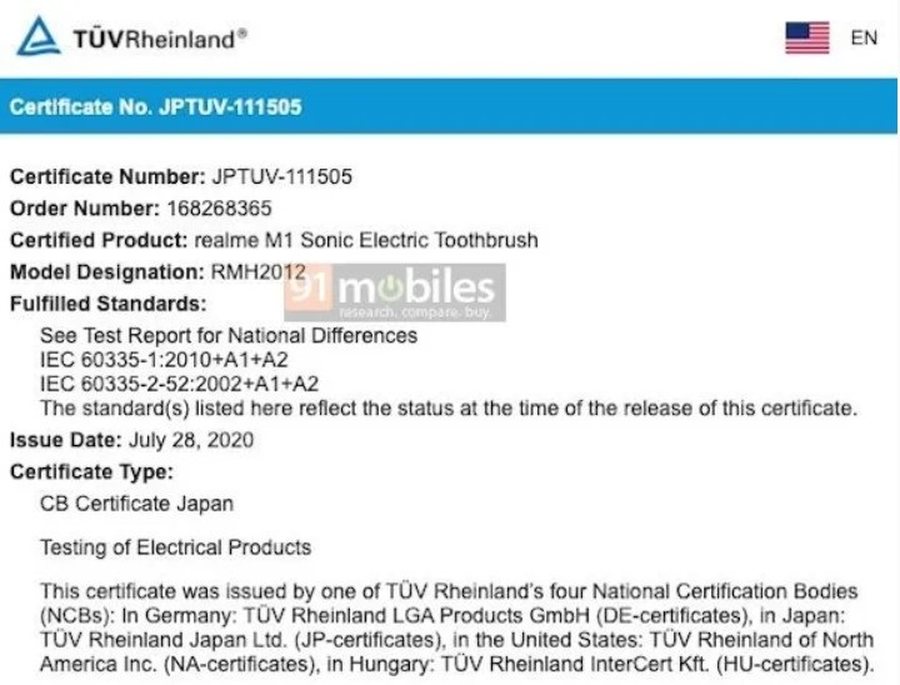The image size is (900, 685).
Task: Click the Issue Date July 28, 2020
Action: 190,439
